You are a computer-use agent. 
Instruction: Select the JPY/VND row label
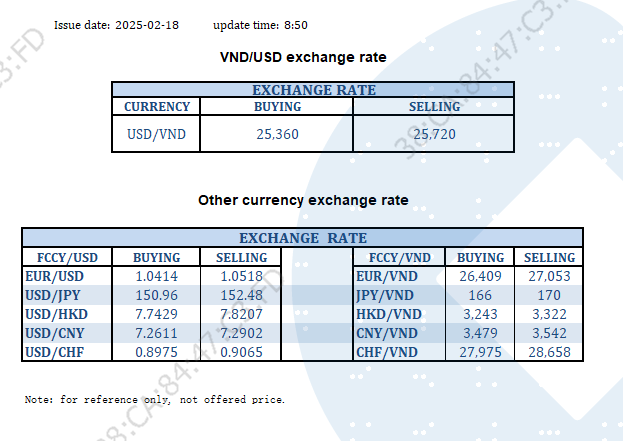[x=385, y=295]
